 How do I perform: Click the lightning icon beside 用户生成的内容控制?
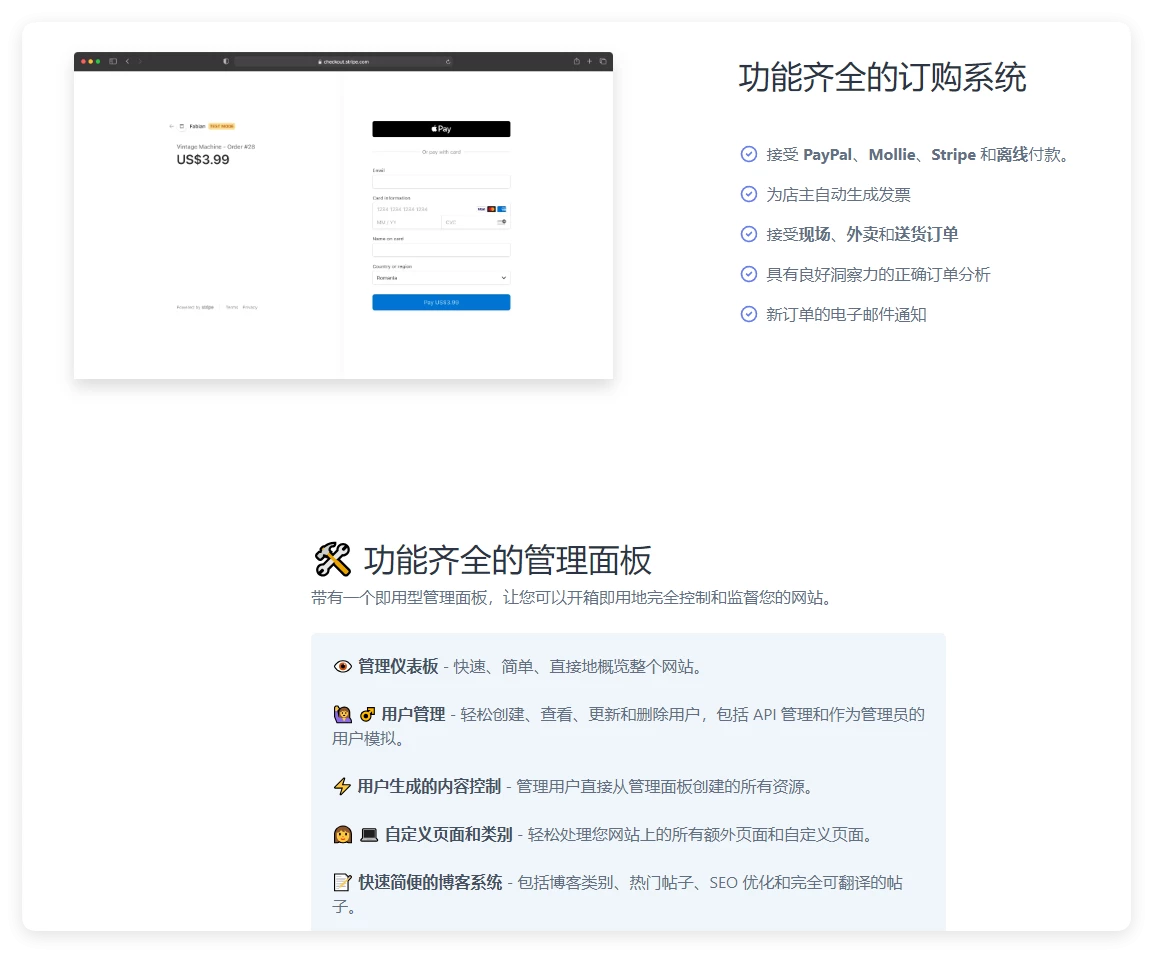coord(340,786)
